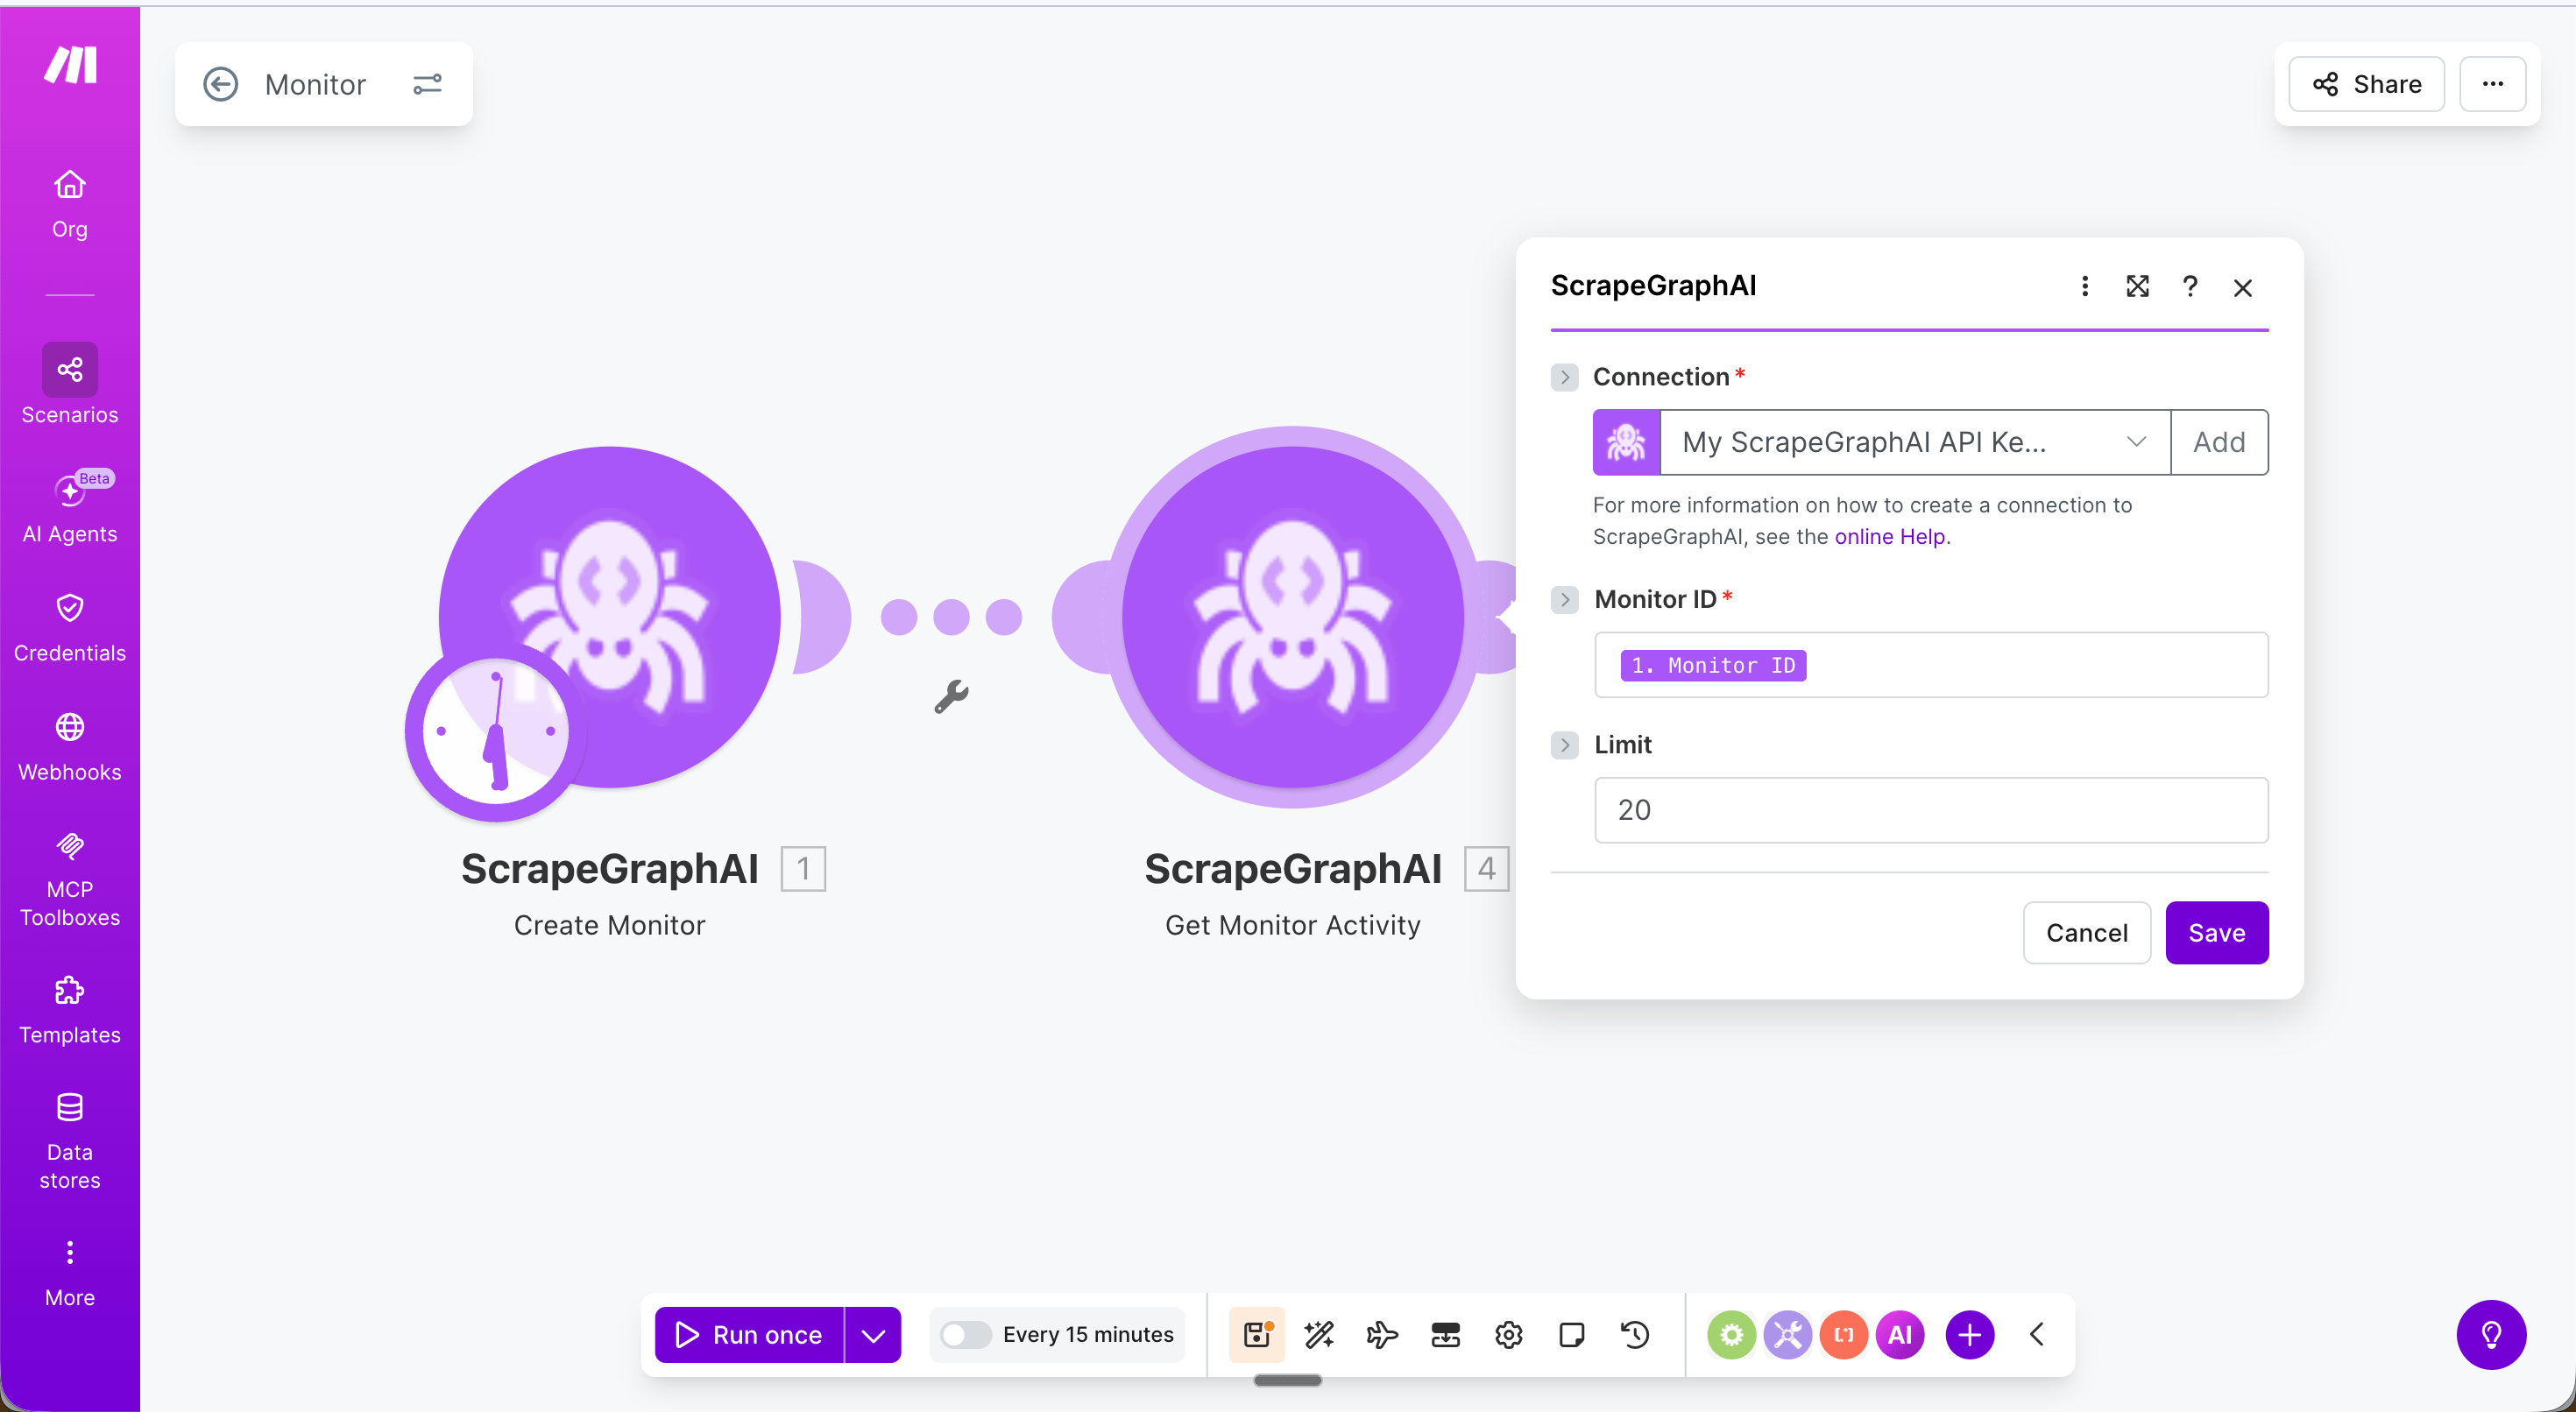Click the Make logo in the sidebar
The width and height of the screenshot is (2576, 1412).
[x=70, y=65]
